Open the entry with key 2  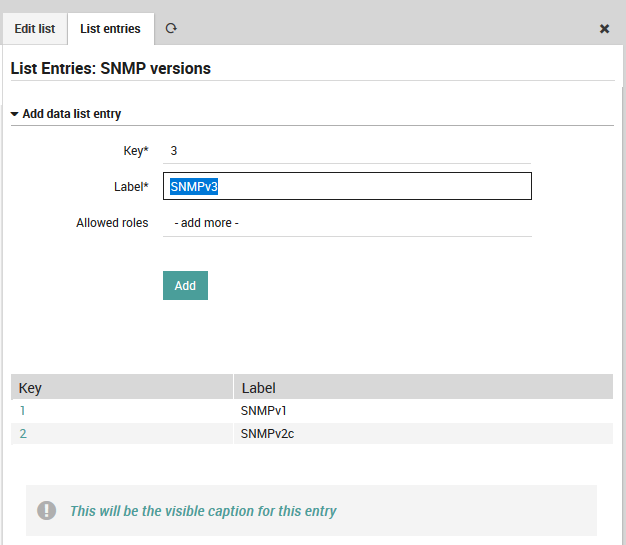coord(23,433)
